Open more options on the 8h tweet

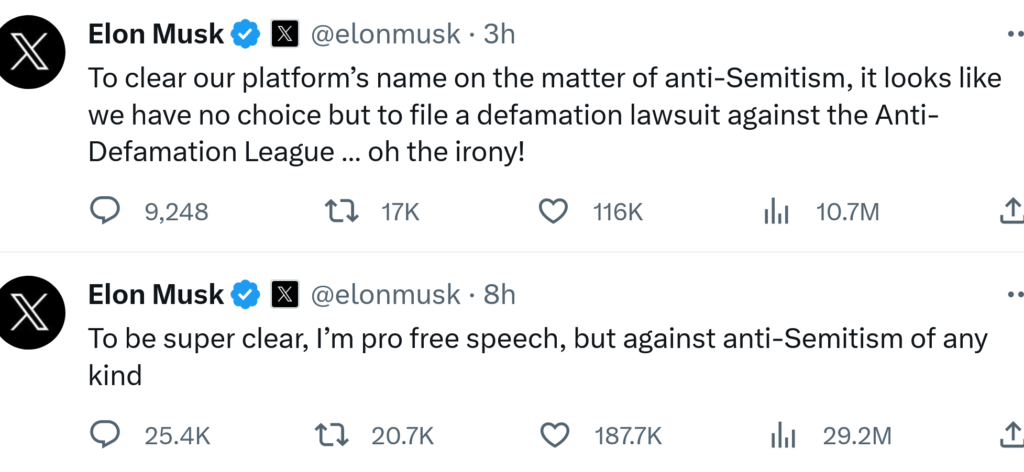(x=1013, y=294)
